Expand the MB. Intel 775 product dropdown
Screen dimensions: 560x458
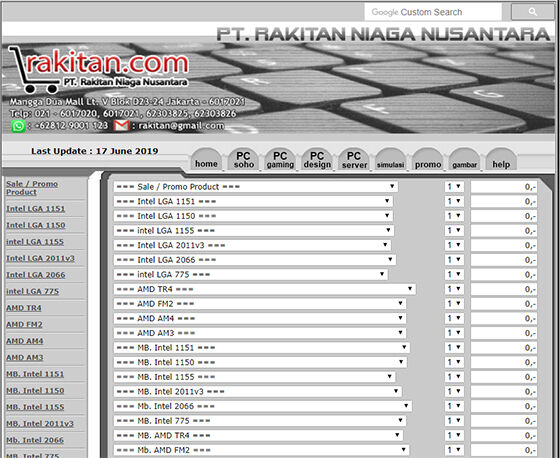(260, 421)
